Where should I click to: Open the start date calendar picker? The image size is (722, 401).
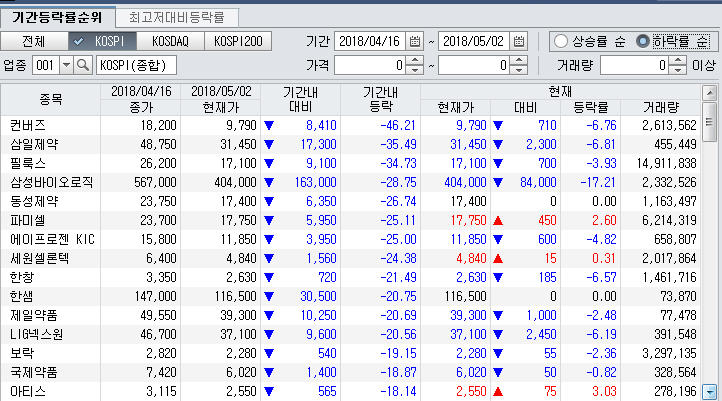pos(414,41)
